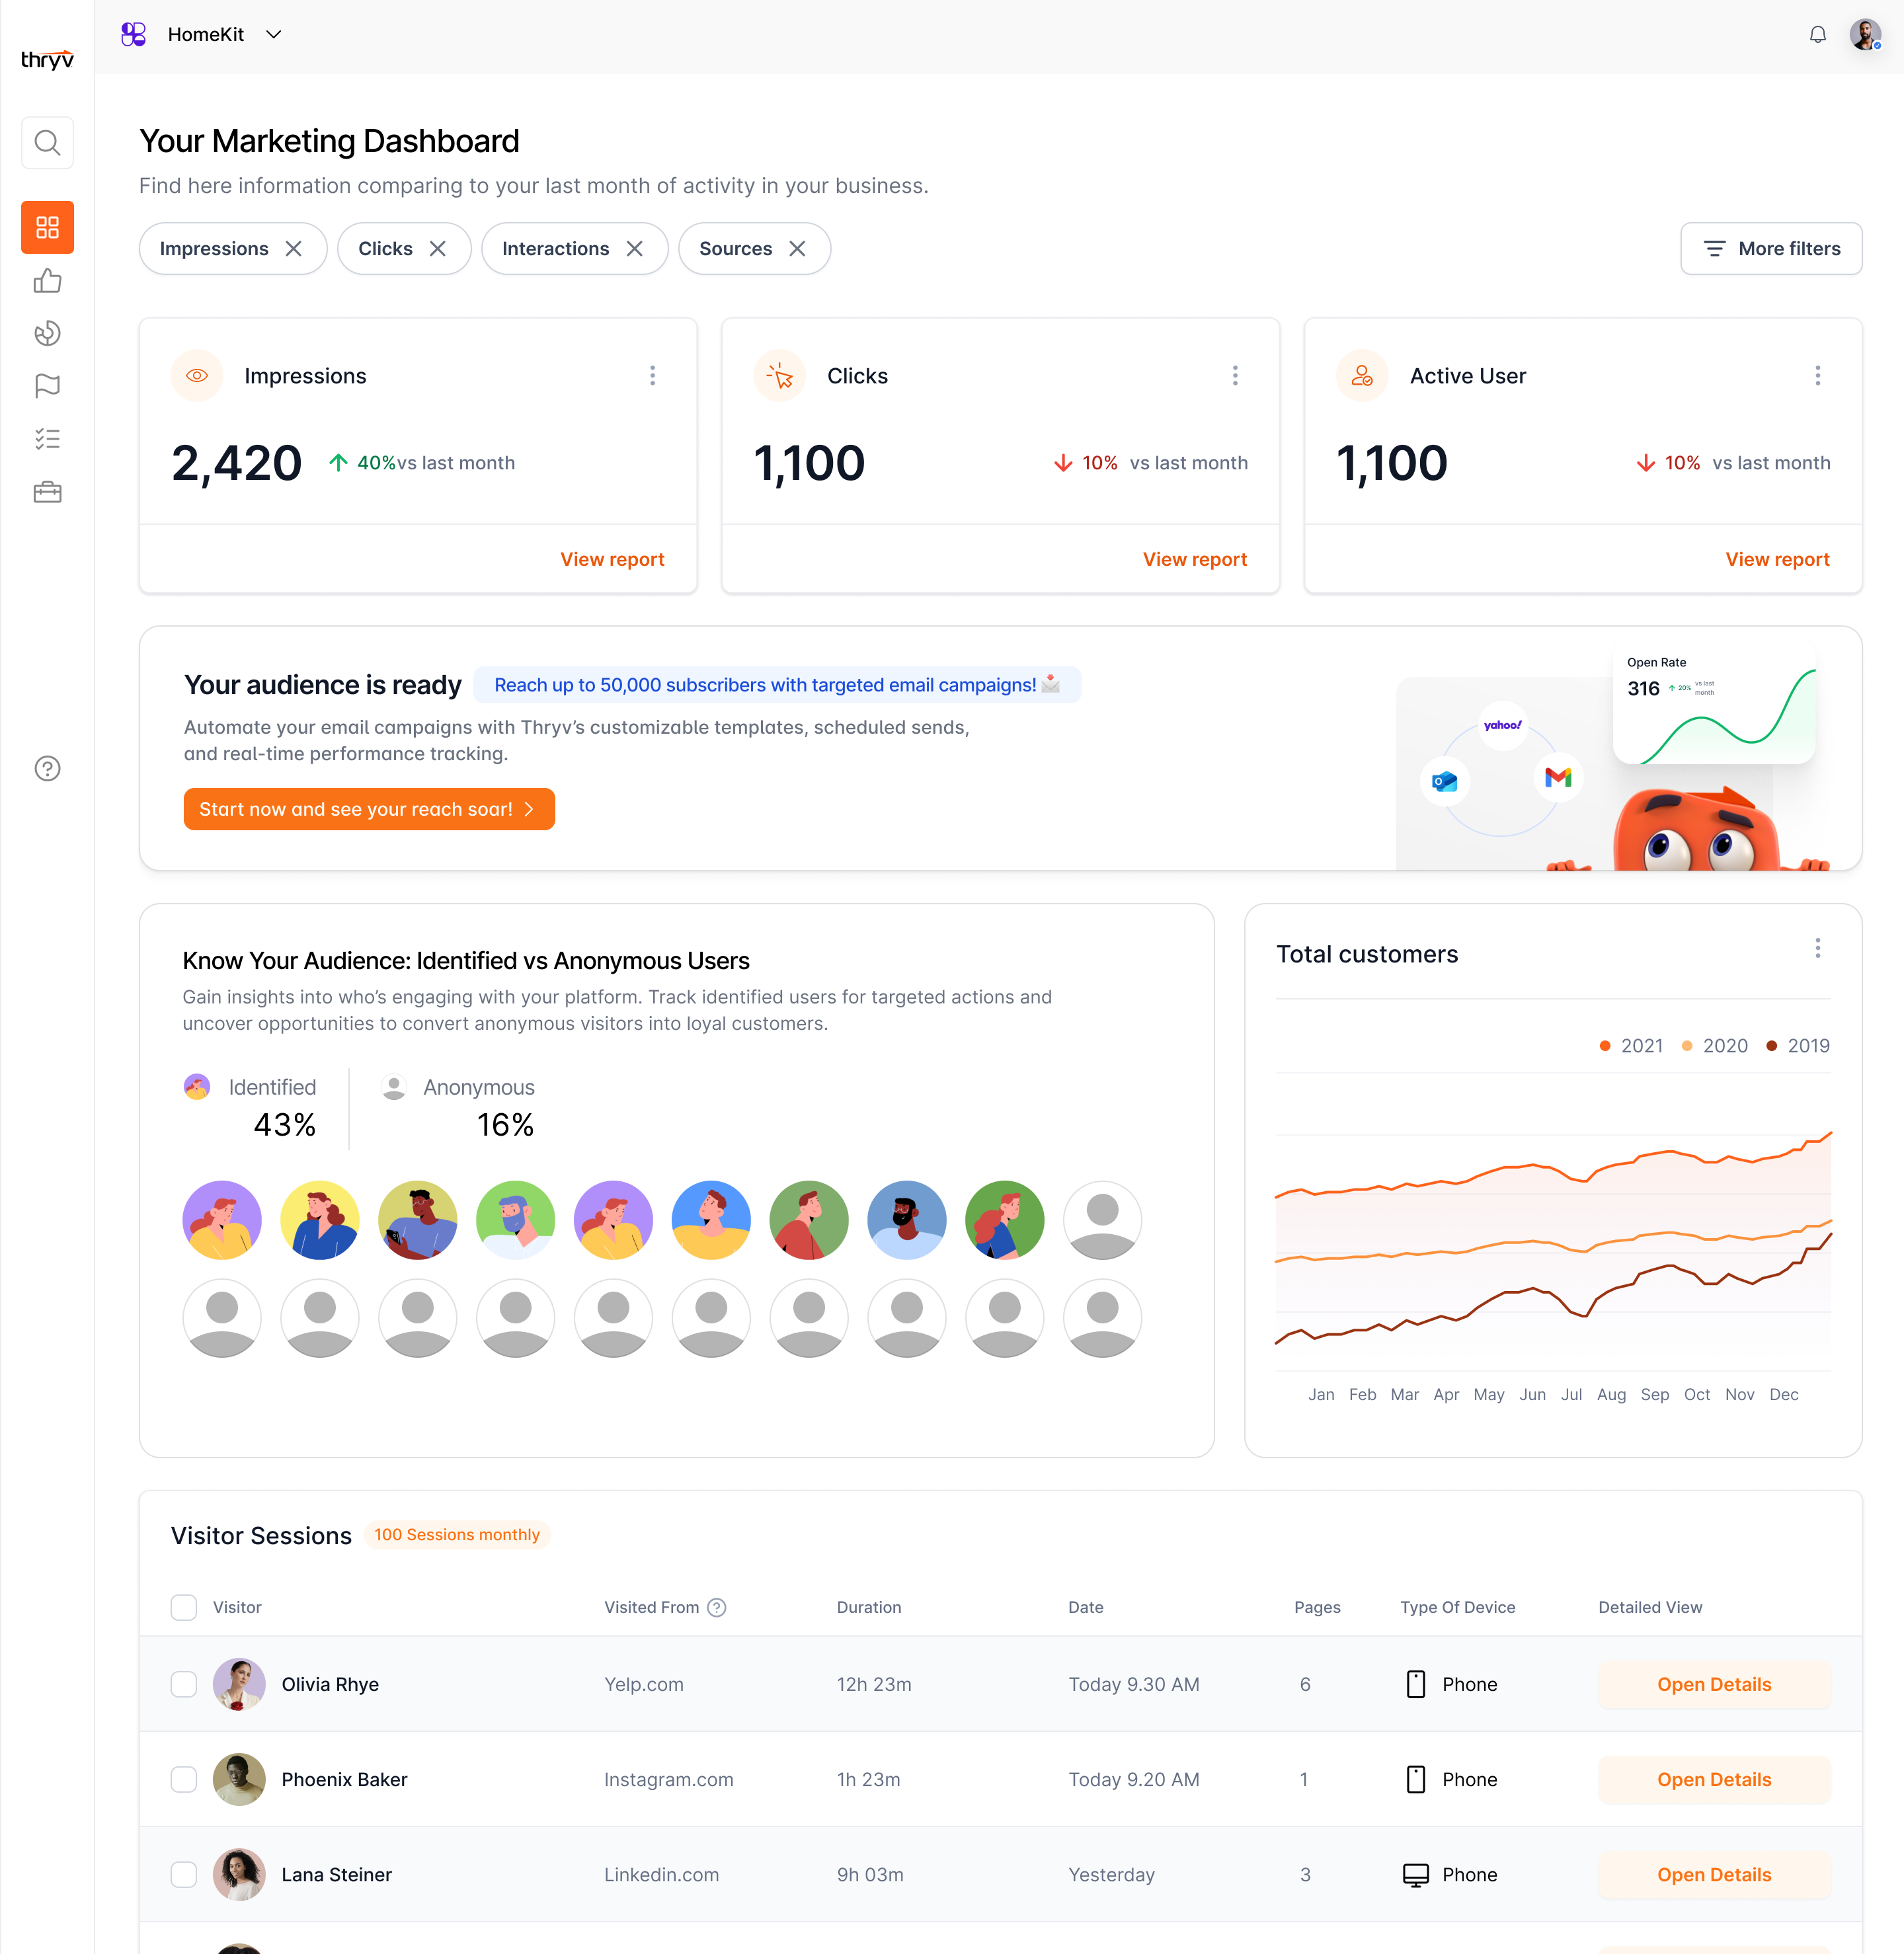Click the subscribers email campaign banner text
This screenshot has width=1904, height=1954.
pyautogui.click(x=777, y=685)
